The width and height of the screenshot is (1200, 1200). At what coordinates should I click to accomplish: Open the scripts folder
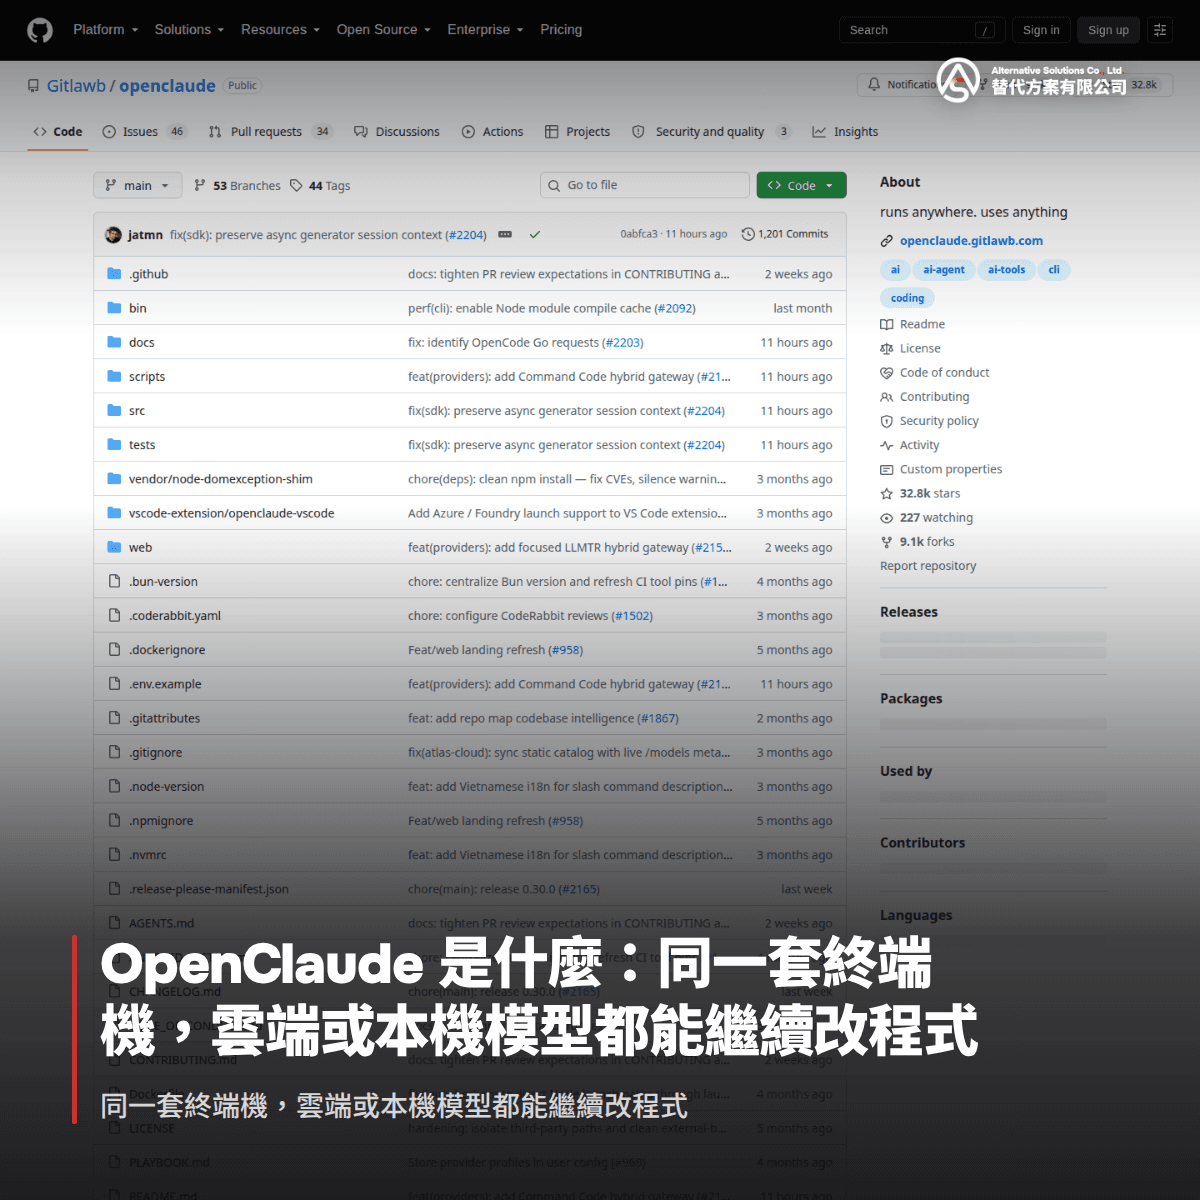[147, 376]
